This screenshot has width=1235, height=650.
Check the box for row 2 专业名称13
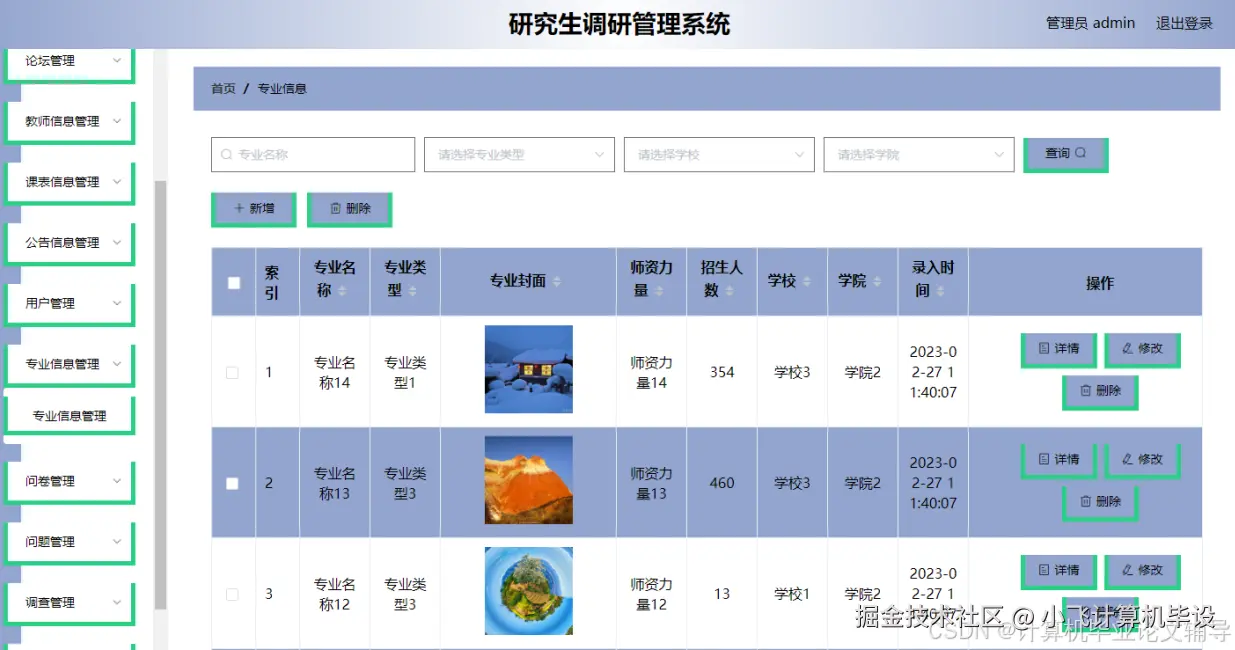233,483
